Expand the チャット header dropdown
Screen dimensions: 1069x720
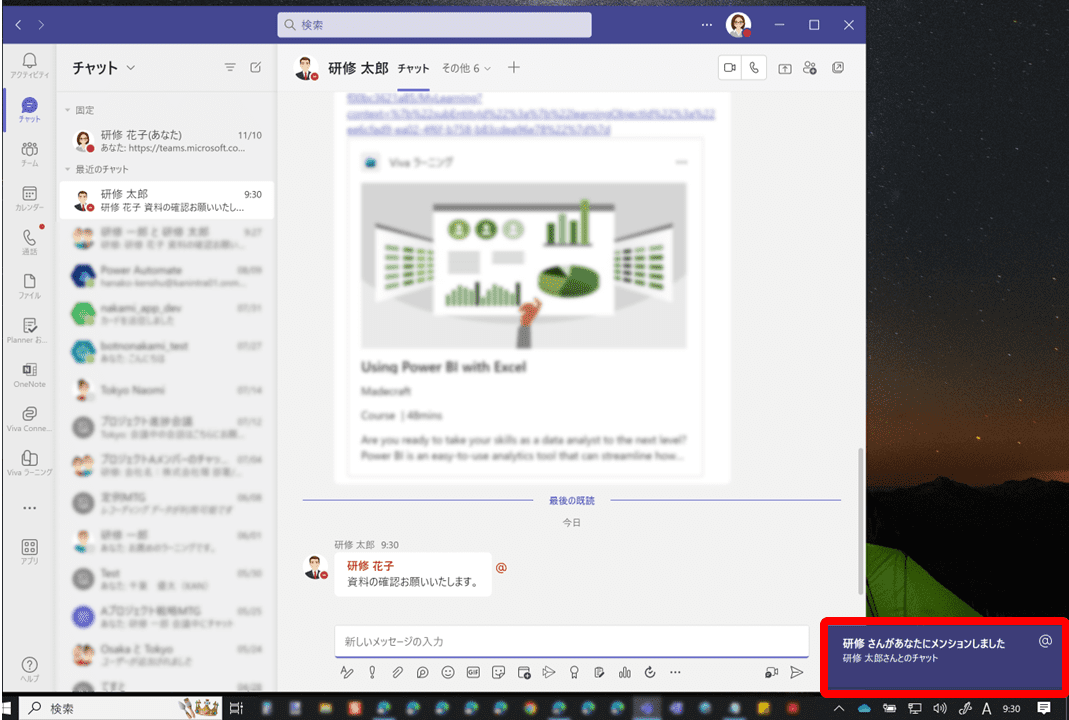130,68
